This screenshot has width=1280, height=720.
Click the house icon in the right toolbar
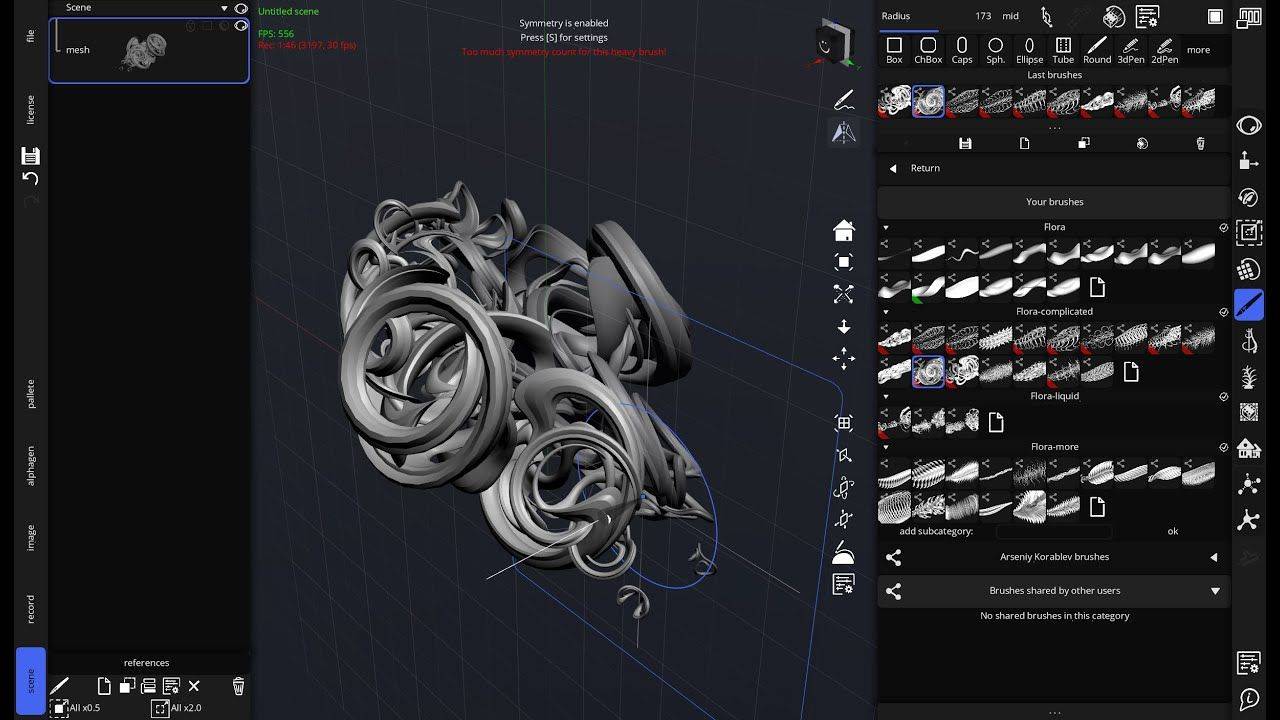1249,448
